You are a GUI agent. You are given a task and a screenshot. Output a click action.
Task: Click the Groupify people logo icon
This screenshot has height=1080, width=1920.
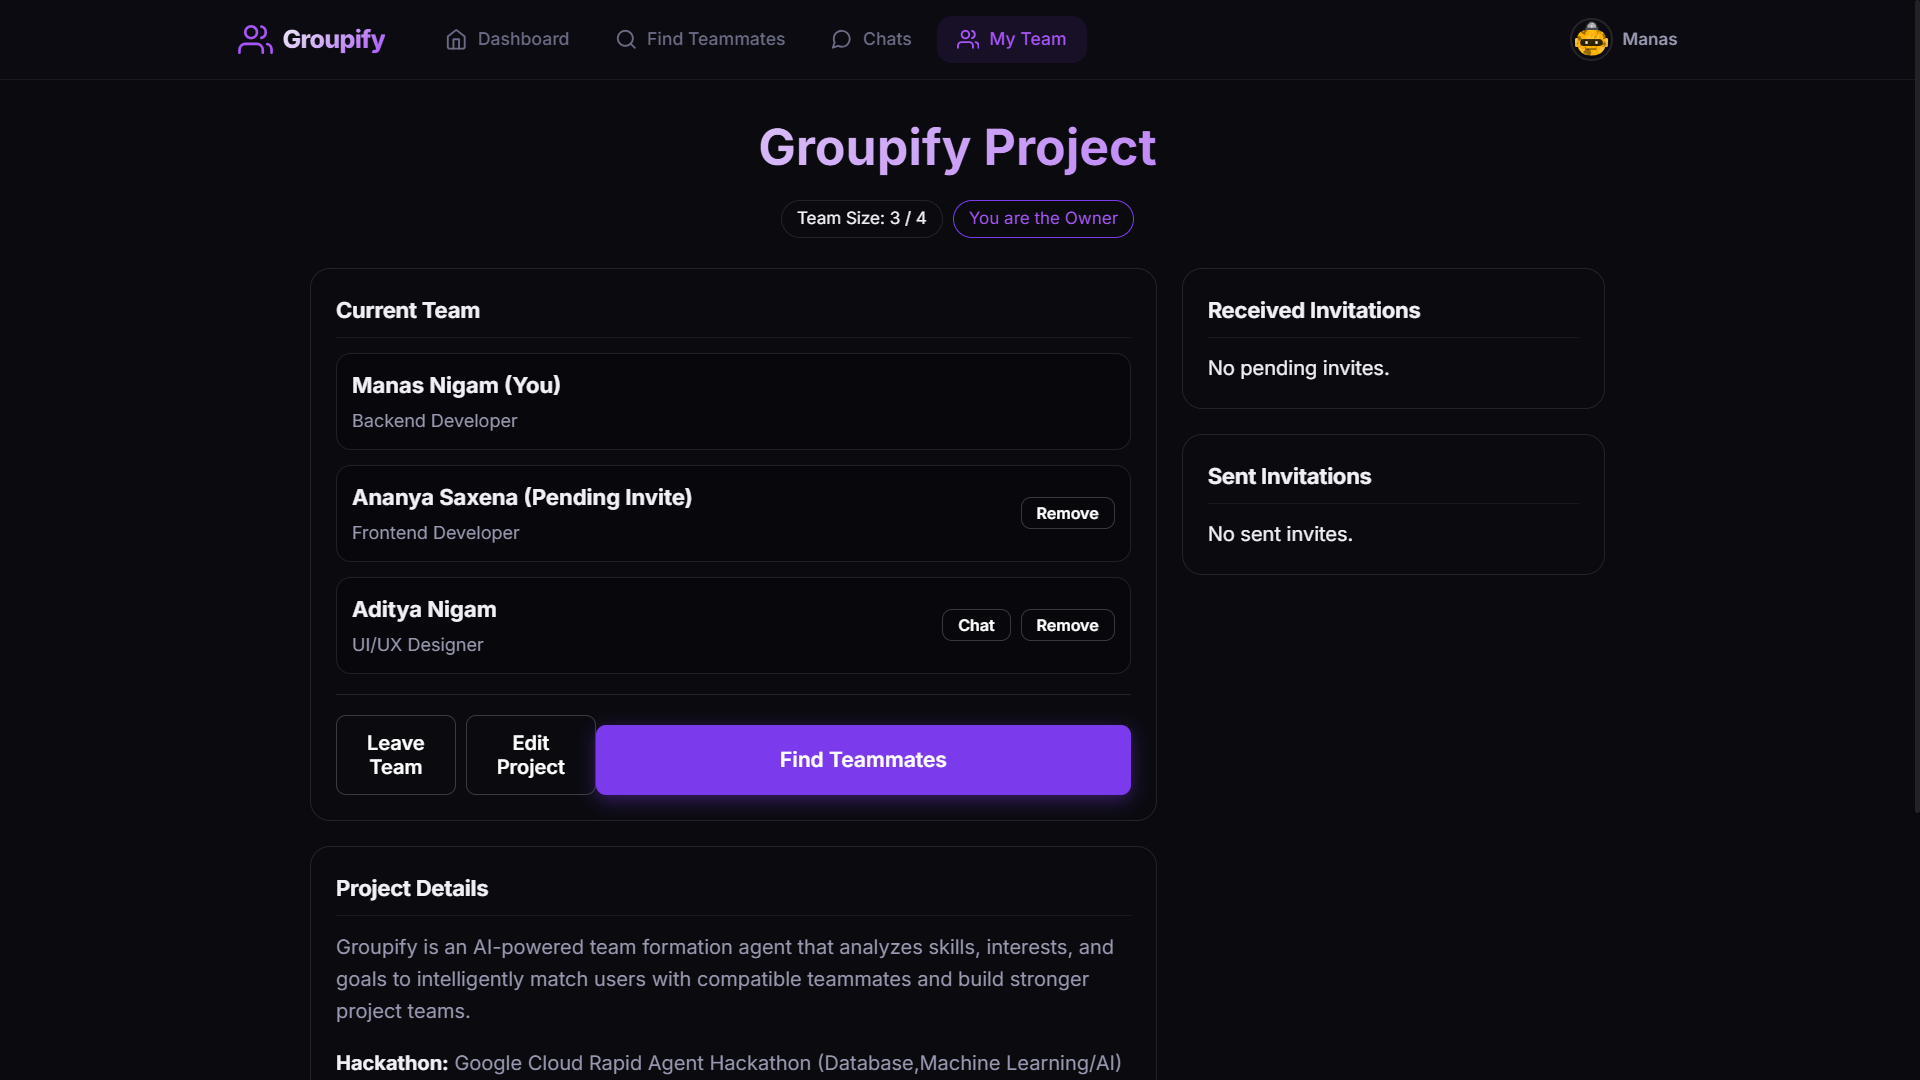pos(255,39)
